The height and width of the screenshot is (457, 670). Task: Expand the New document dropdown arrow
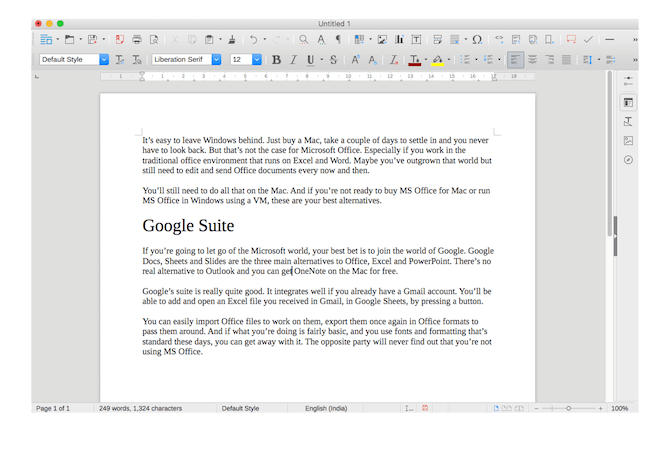(58, 39)
